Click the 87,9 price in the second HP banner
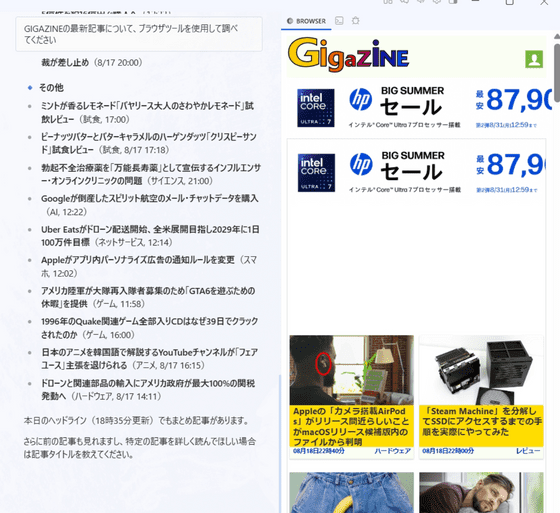The height and width of the screenshot is (513, 560). [x=516, y=165]
